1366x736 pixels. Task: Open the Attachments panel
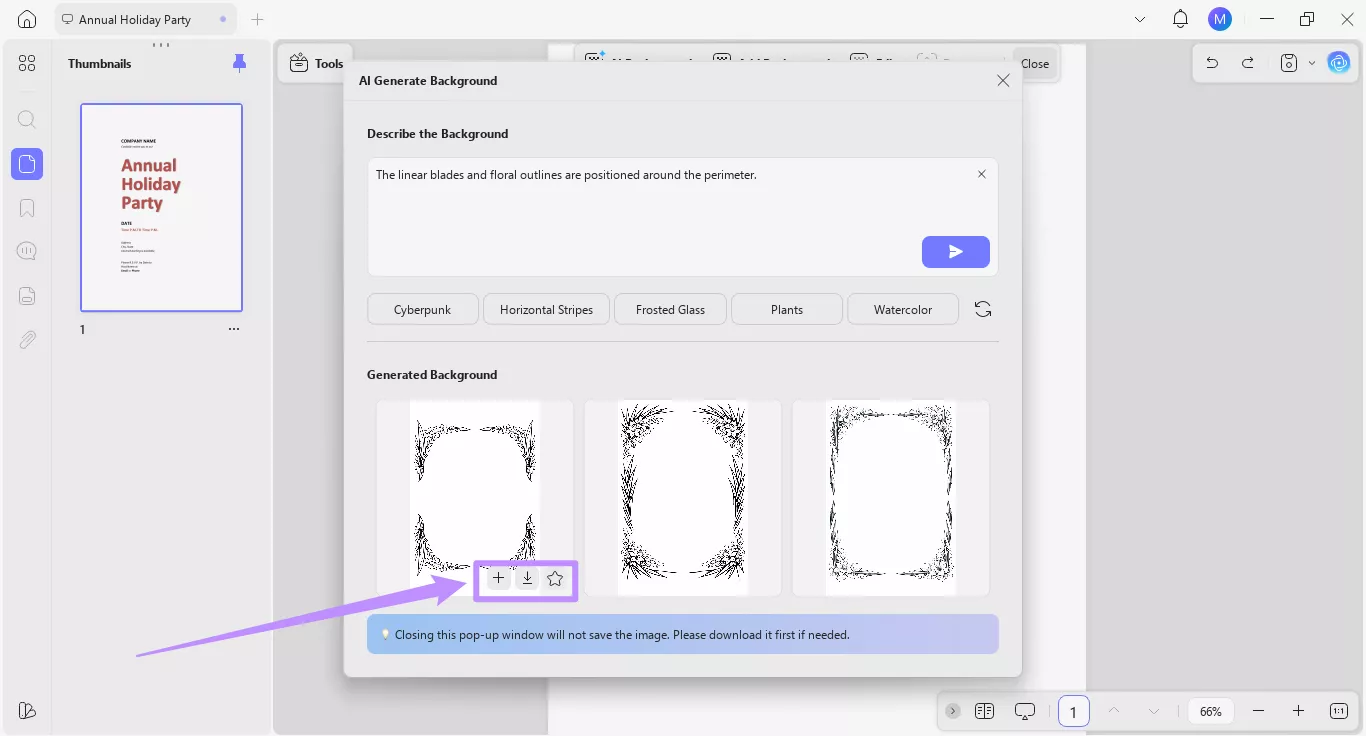27,339
